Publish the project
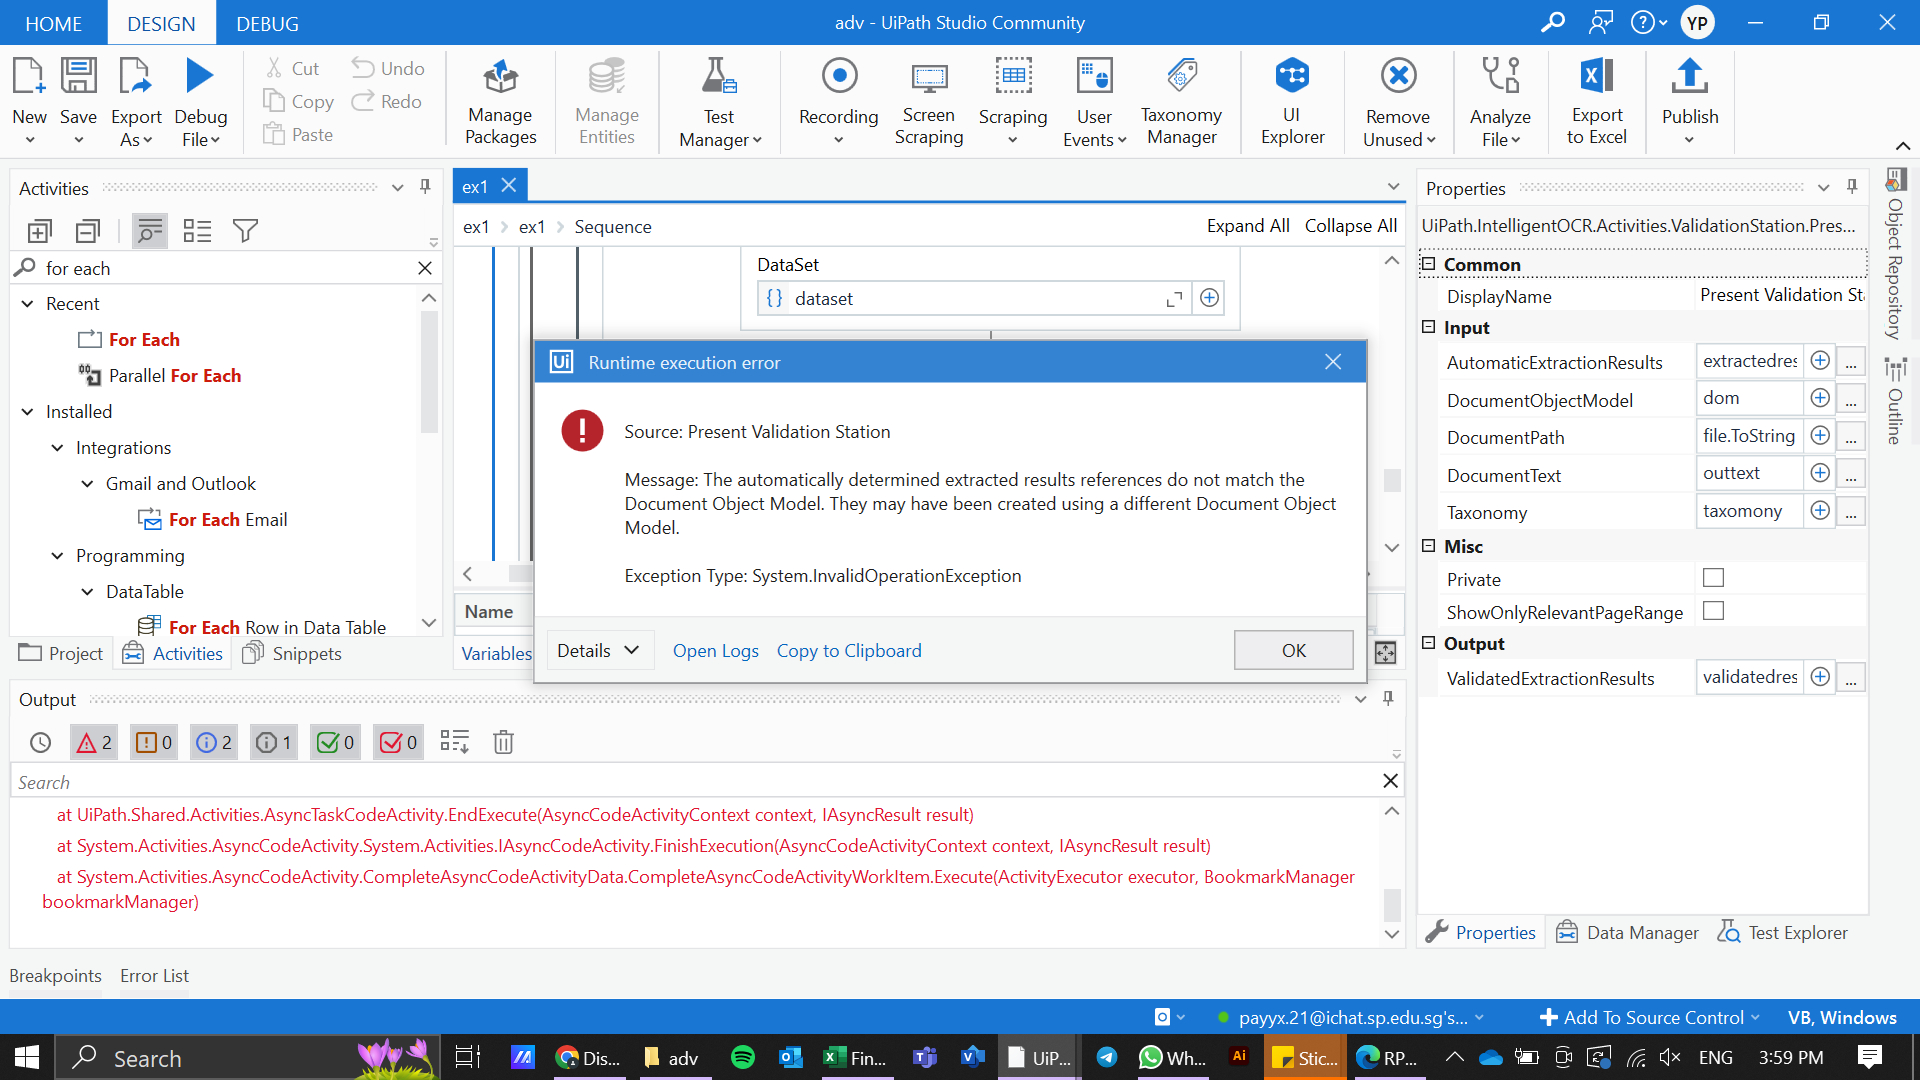The image size is (1920, 1080). 1690,101
